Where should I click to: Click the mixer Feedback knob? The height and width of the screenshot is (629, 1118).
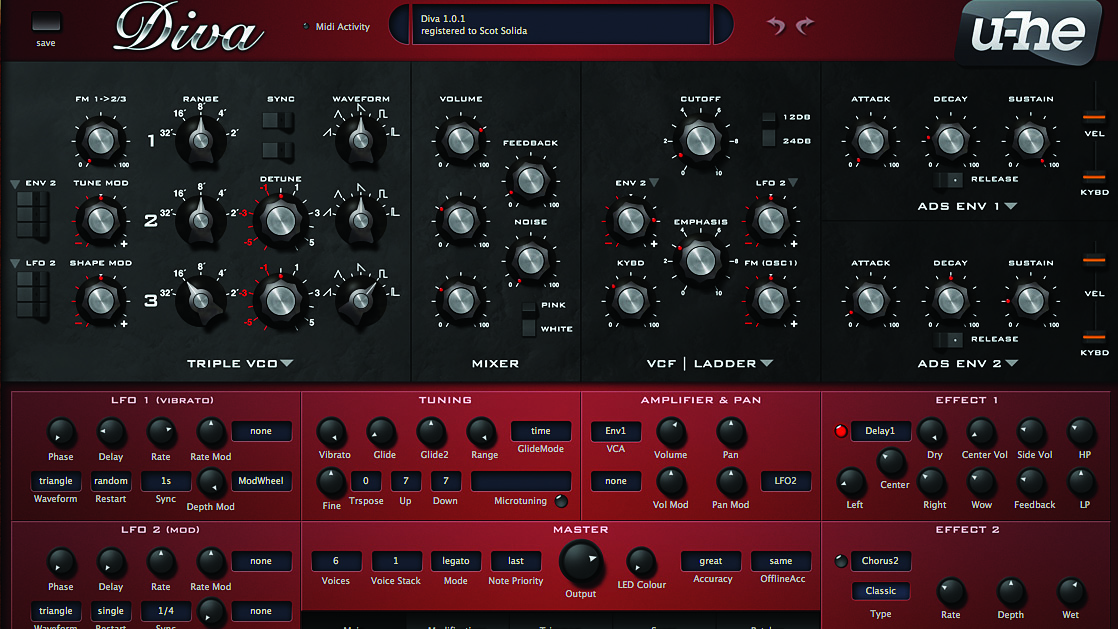point(530,181)
